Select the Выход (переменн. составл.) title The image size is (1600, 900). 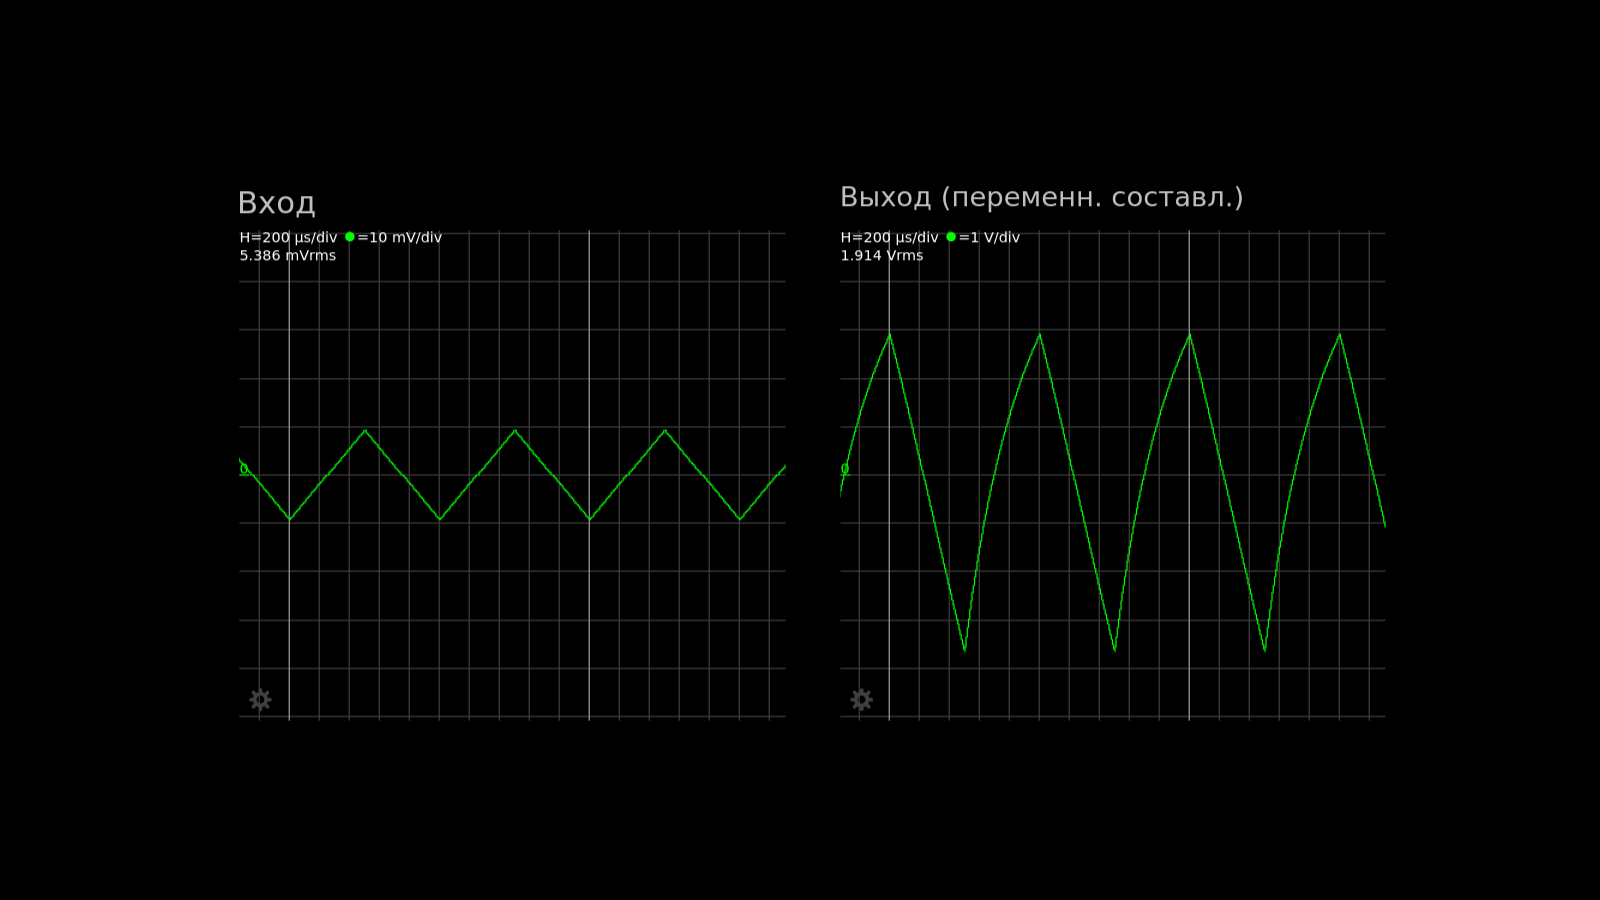click(1042, 197)
